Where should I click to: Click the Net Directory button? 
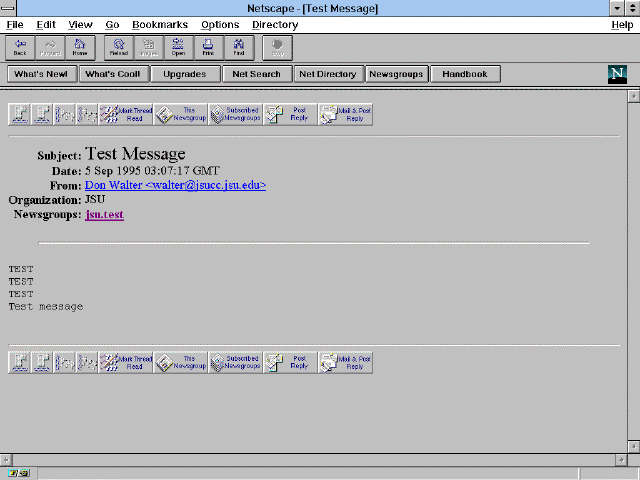point(328,74)
